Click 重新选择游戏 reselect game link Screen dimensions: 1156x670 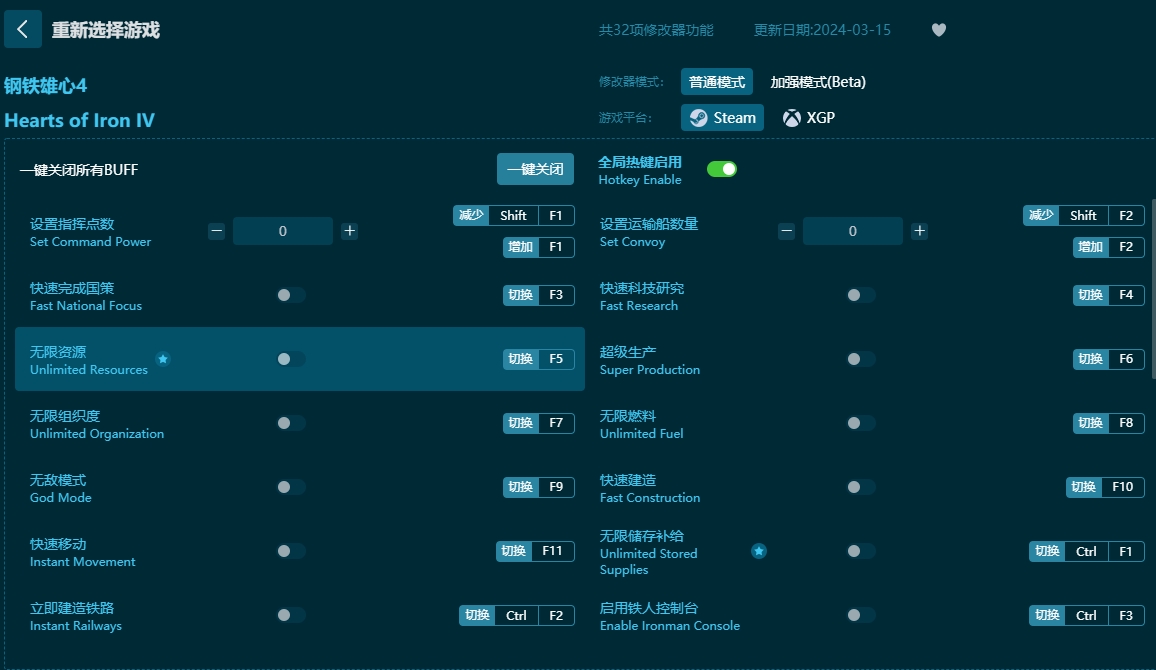tap(105, 30)
